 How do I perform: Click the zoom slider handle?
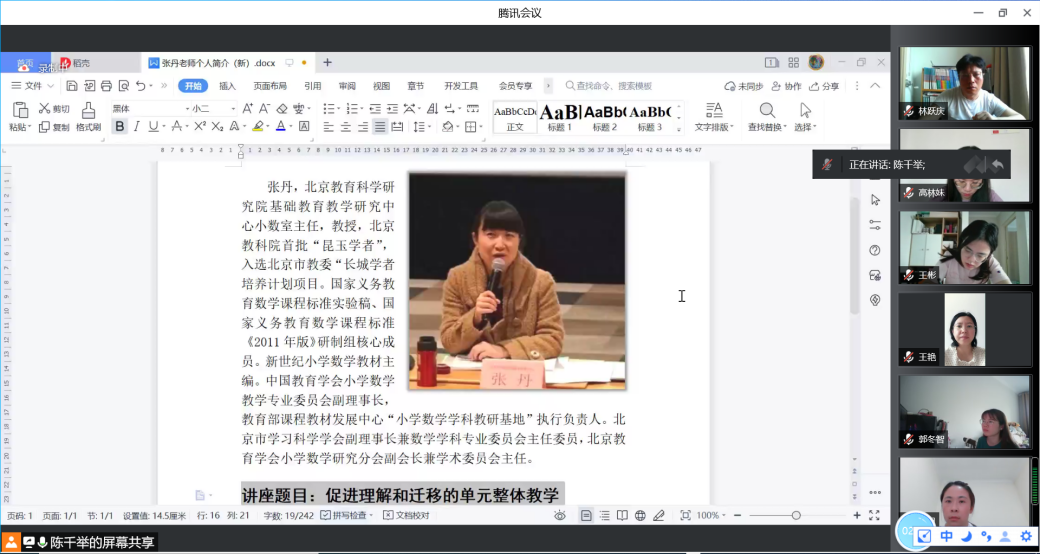796,516
